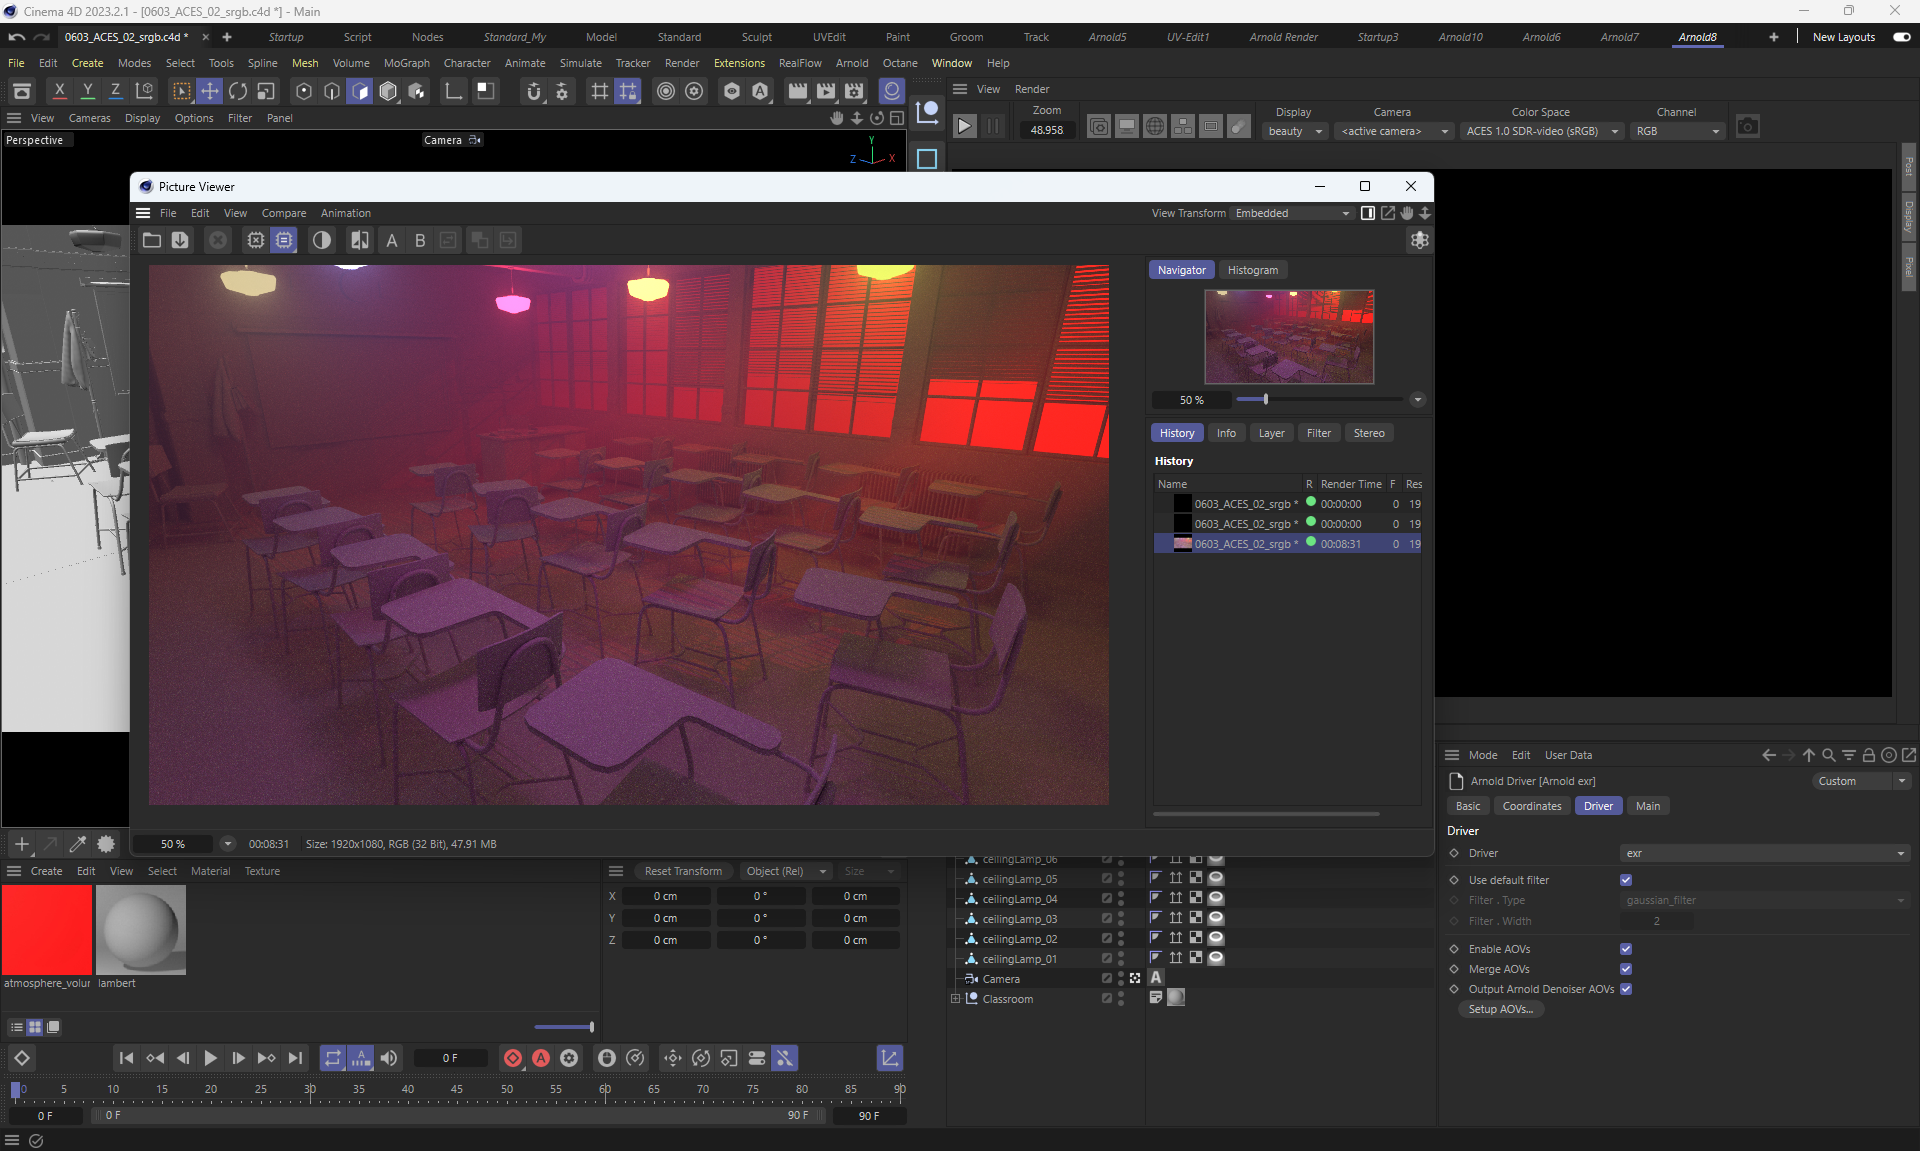Image resolution: width=1920 pixels, height=1151 pixels.
Task: Disable the Merge AOVs checkbox
Action: pyautogui.click(x=1626, y=969)
